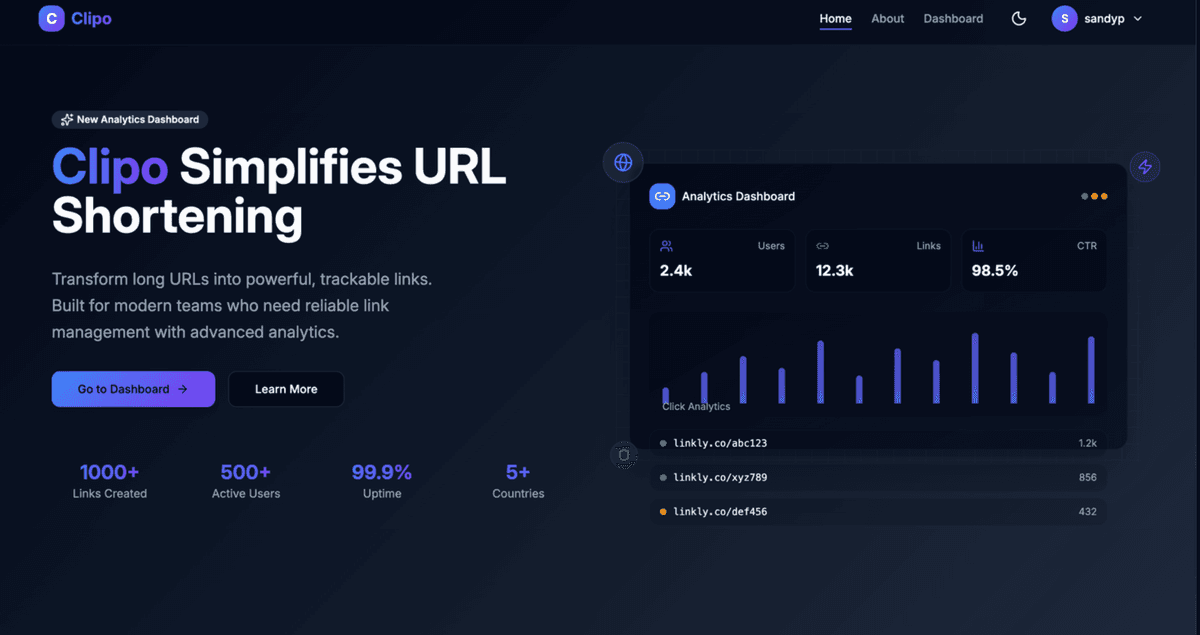Select the linkly.co/def456 row
The height and width of the screenshot is (635, 1200).
(x=879, y=512)
